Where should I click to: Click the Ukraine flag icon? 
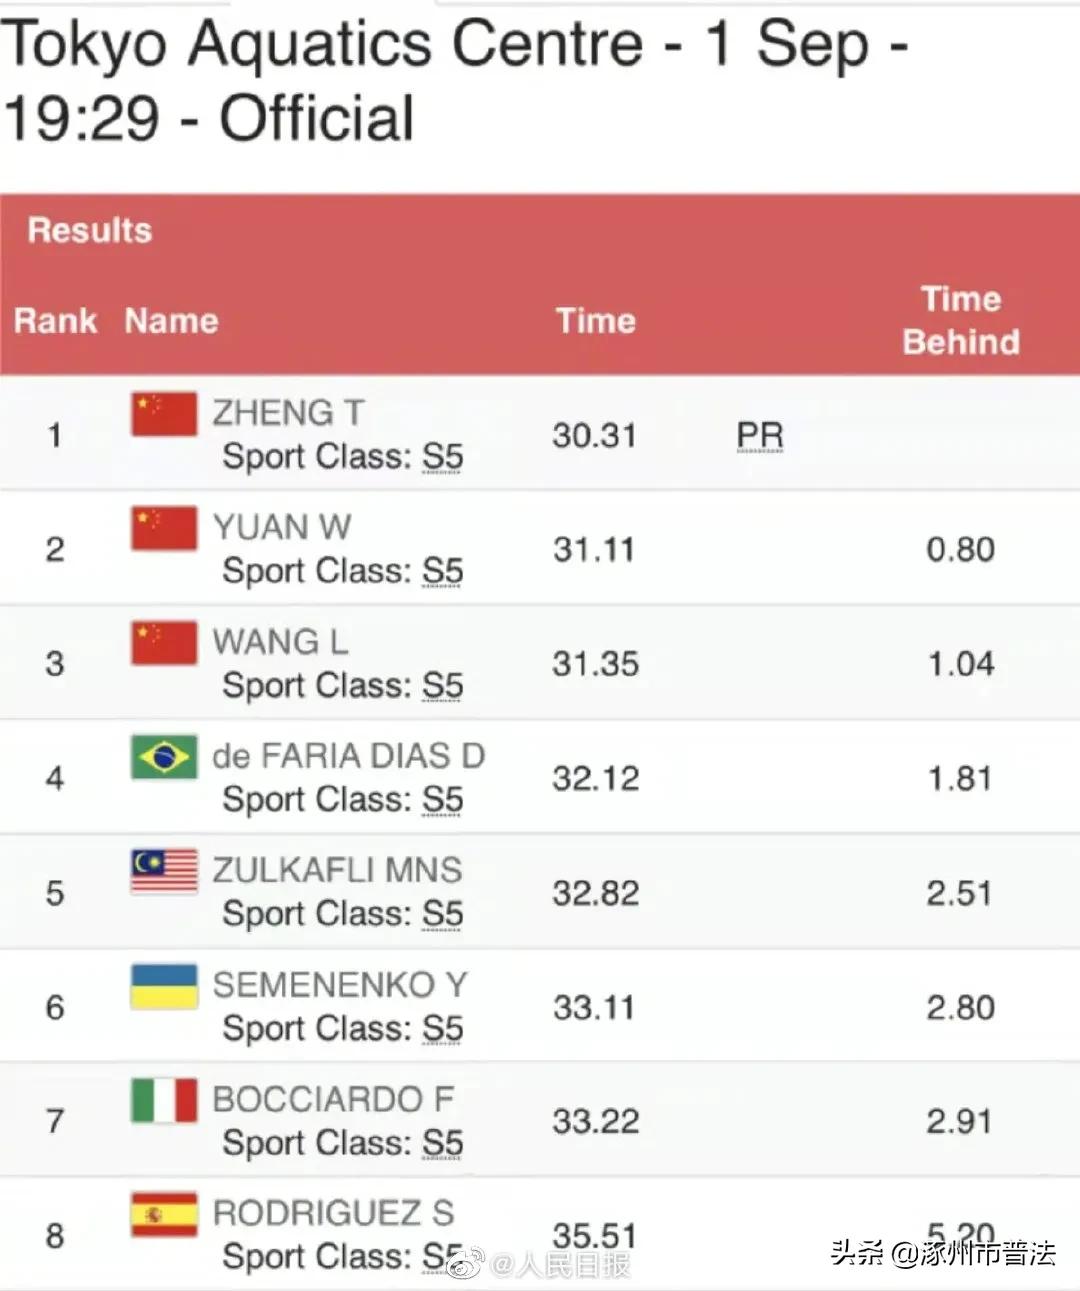(164, 986)
